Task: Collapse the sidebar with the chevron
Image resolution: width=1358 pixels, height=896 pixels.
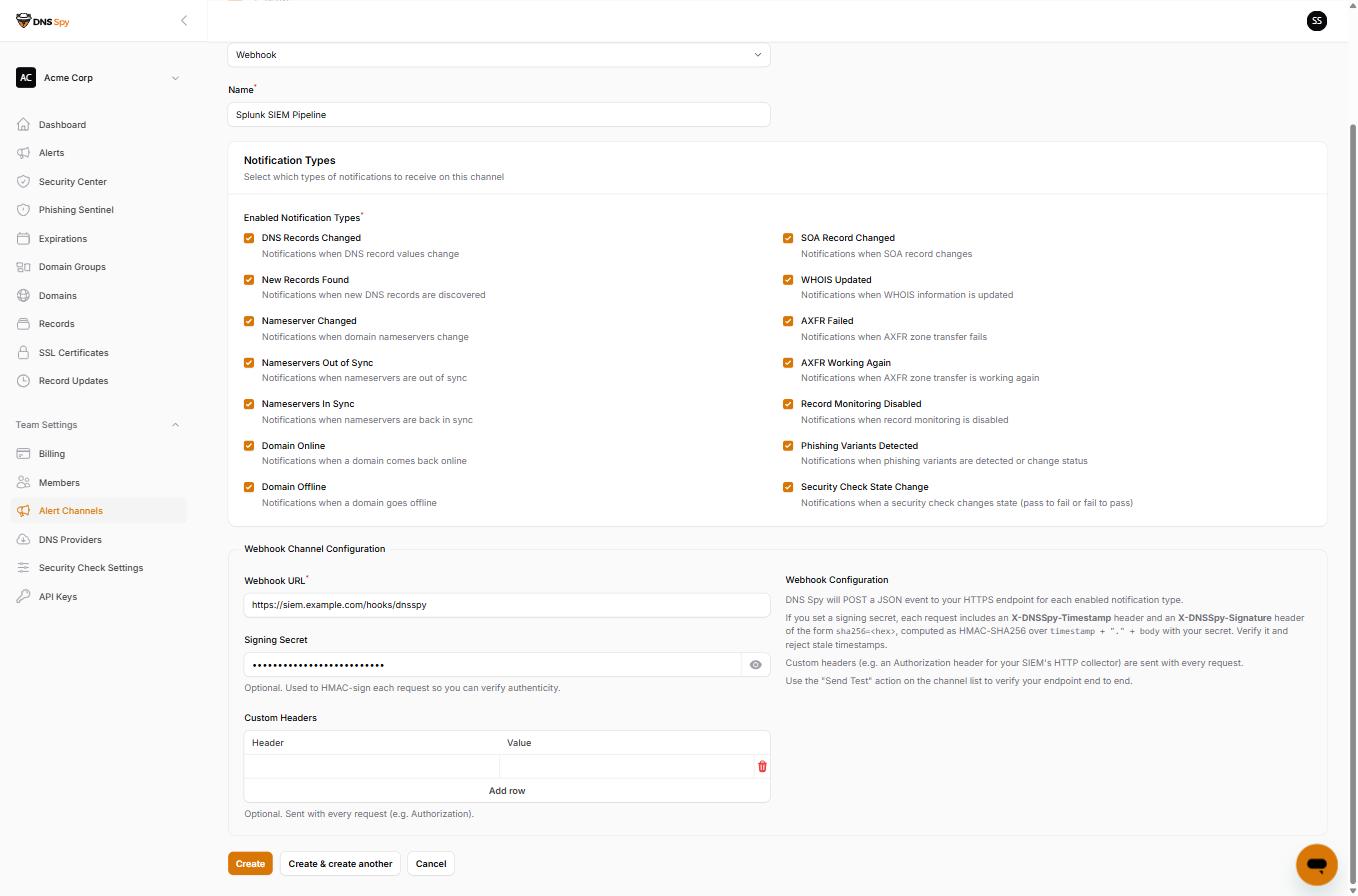Action: (x=184, y=21)
